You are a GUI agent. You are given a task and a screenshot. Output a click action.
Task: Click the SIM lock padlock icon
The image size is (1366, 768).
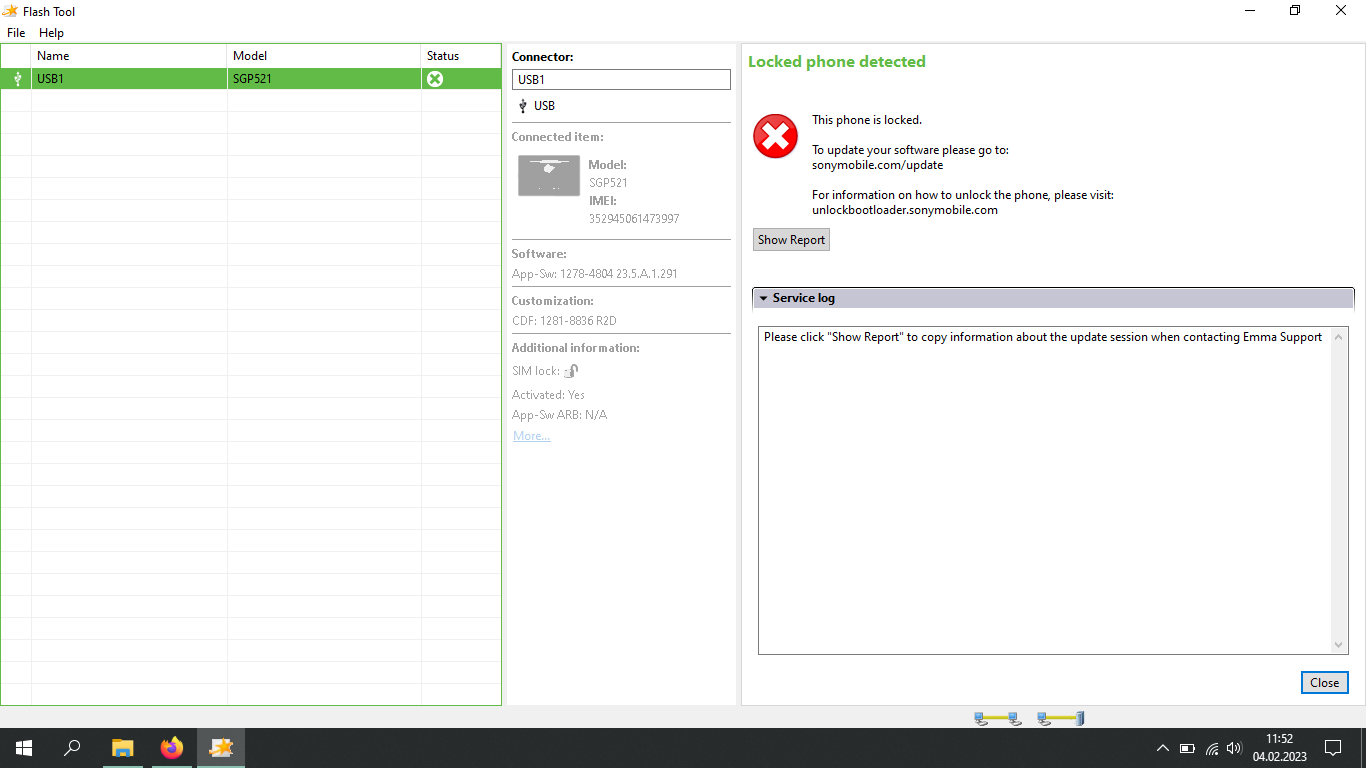click(571, 371)
